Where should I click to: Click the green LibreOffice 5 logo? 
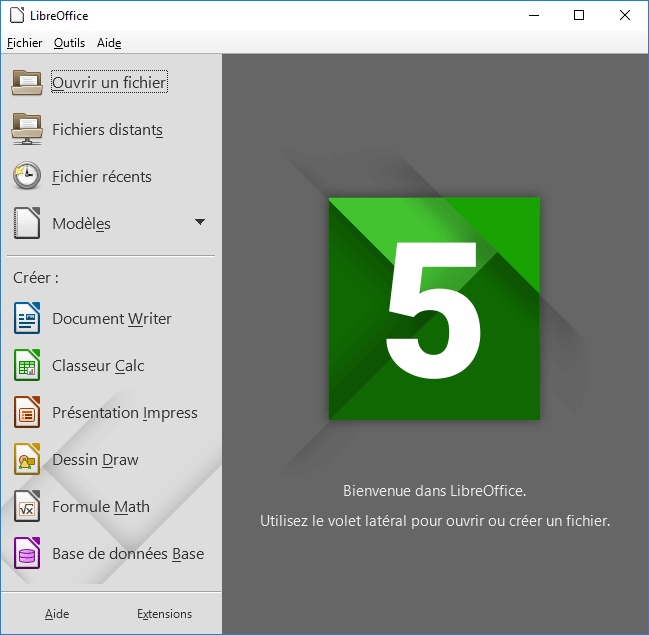tap(434, 309)
